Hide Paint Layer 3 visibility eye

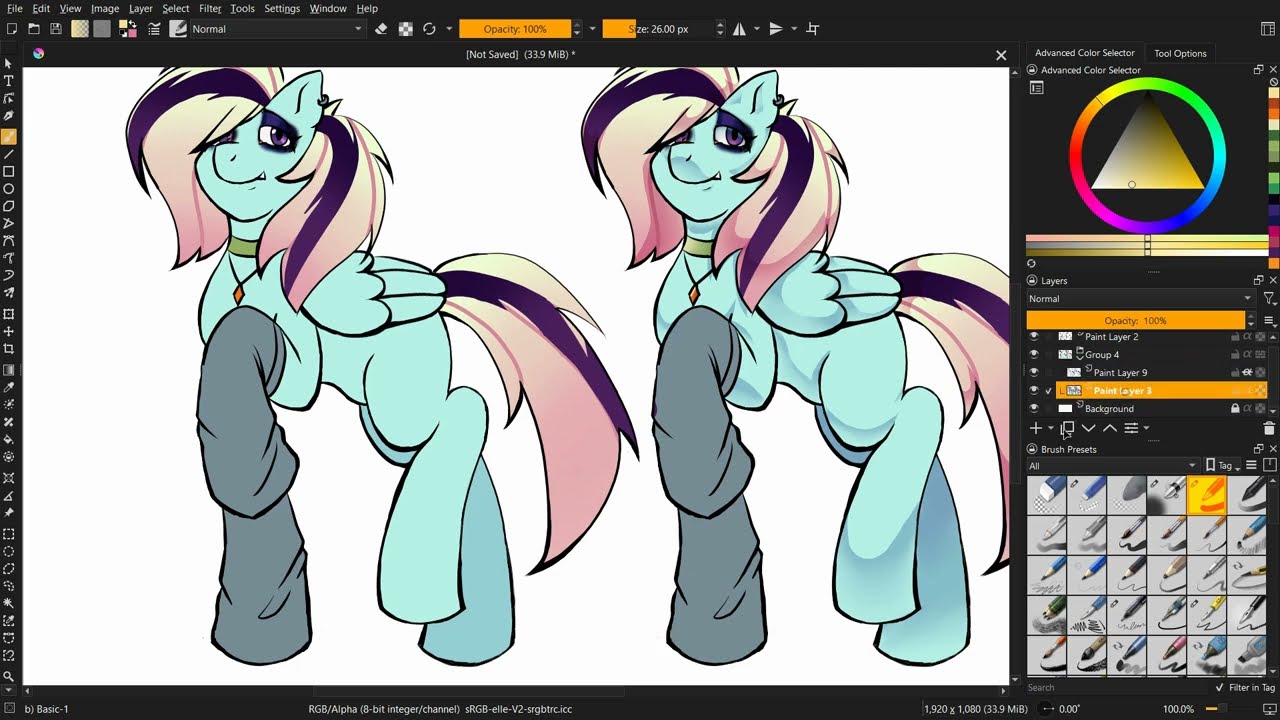[1034, 391]
